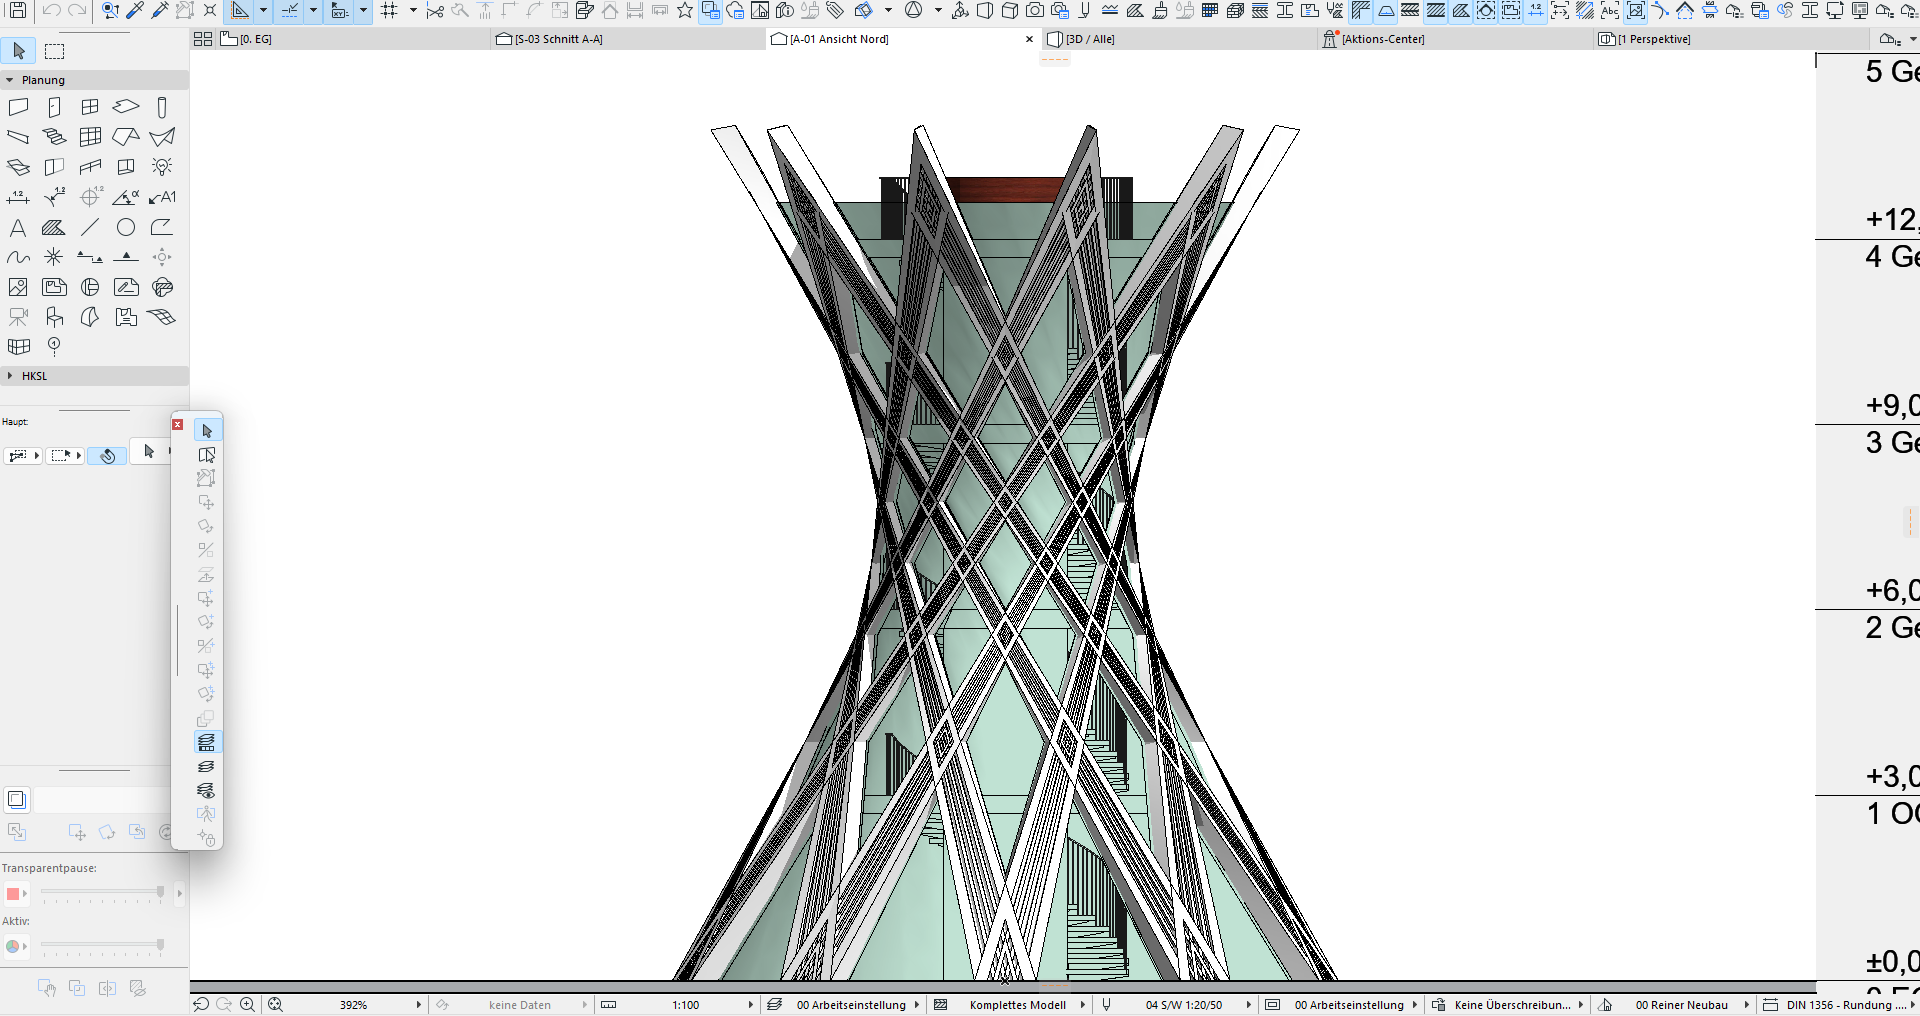Select the Angle Dimension tool

click(126, 197)
